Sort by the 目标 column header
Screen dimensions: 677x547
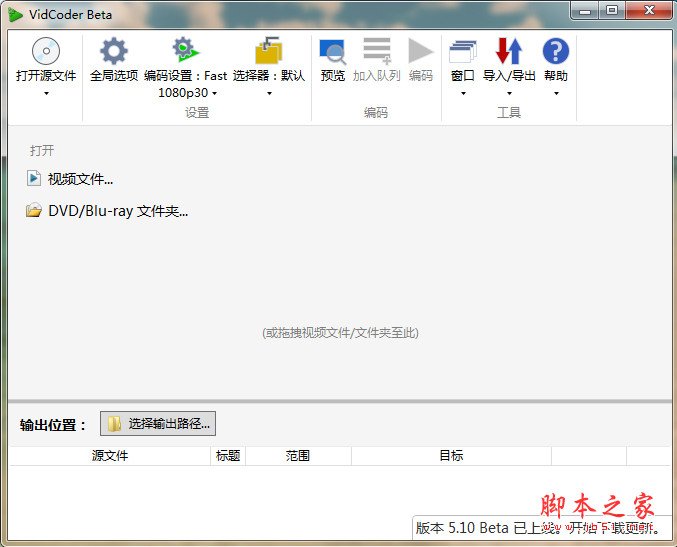(x=451, y=455)
